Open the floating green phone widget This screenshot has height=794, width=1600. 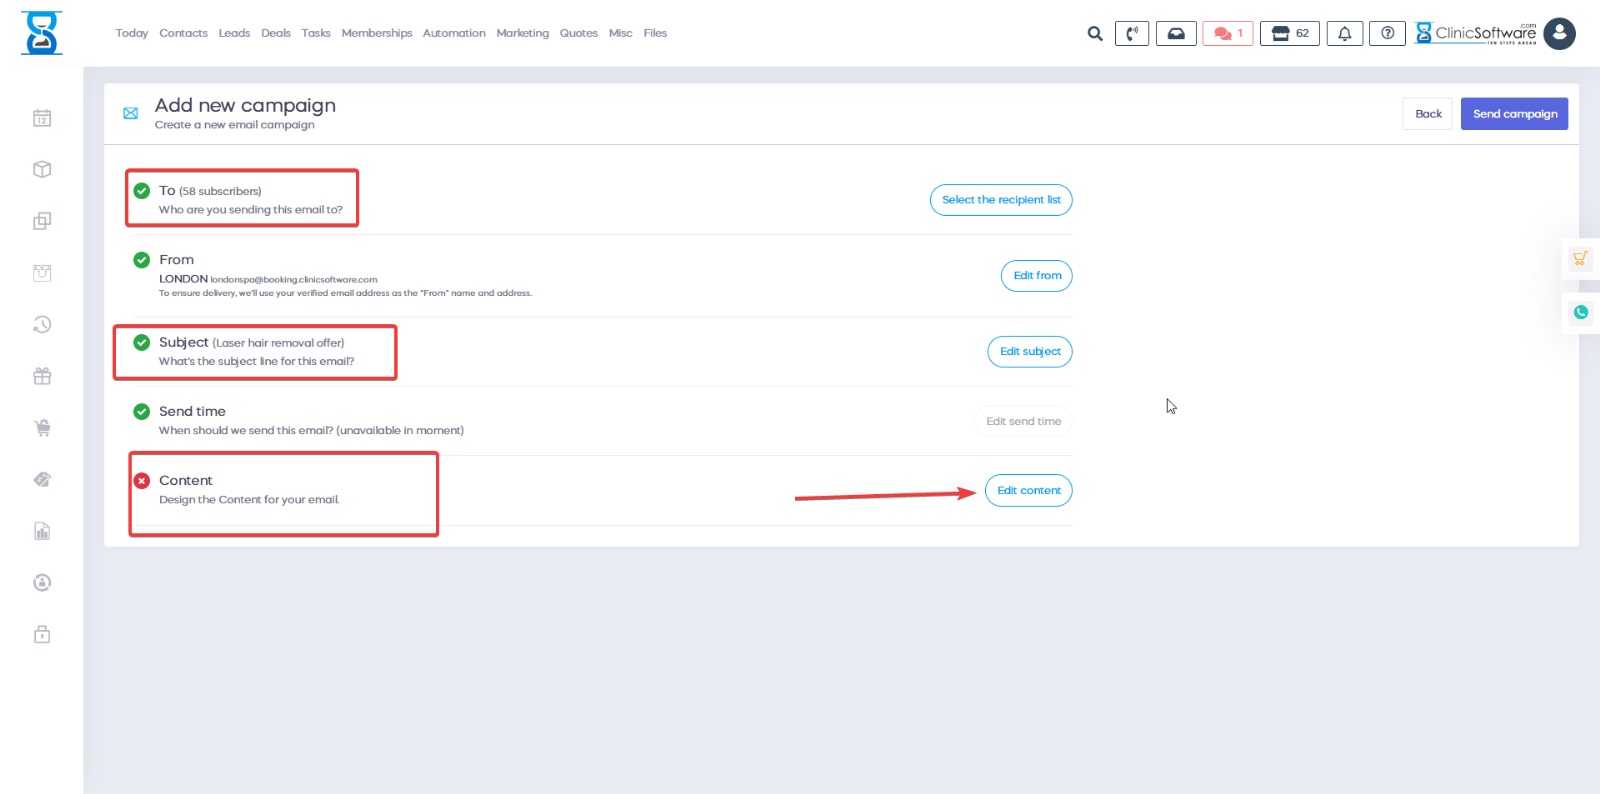click(x=1580, y=313)
